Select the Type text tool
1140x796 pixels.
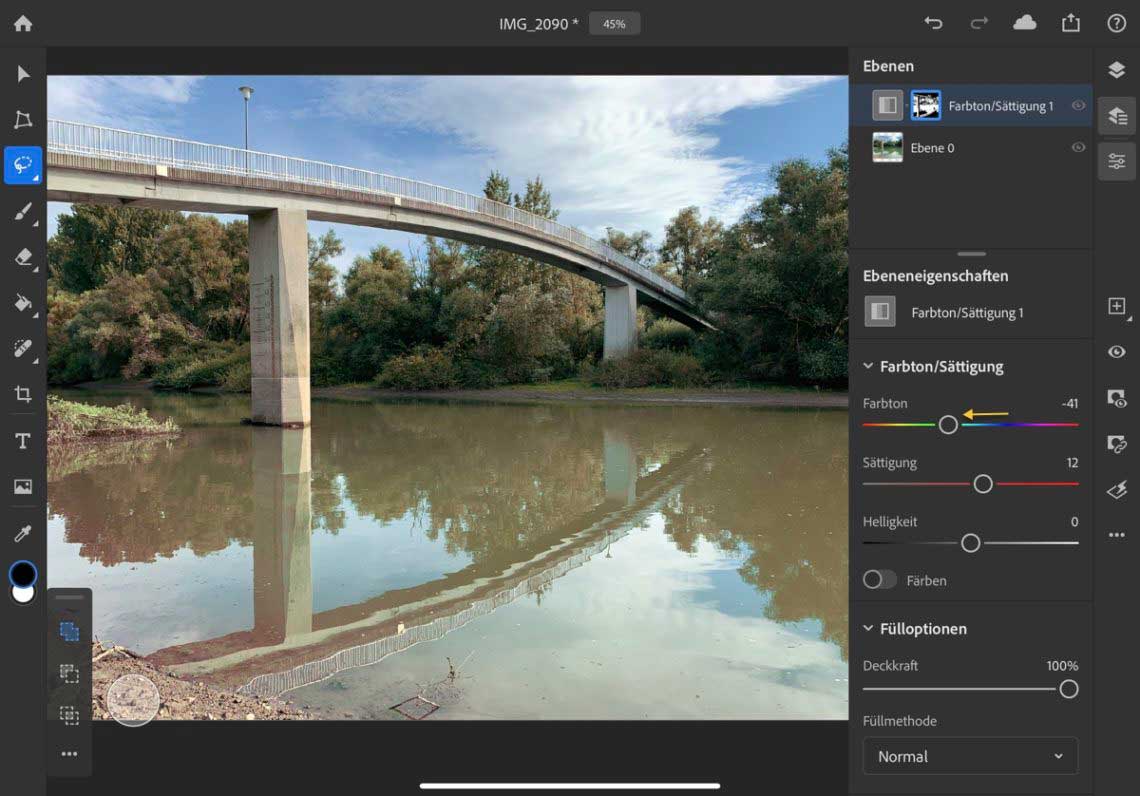click(x=23, y=441)
